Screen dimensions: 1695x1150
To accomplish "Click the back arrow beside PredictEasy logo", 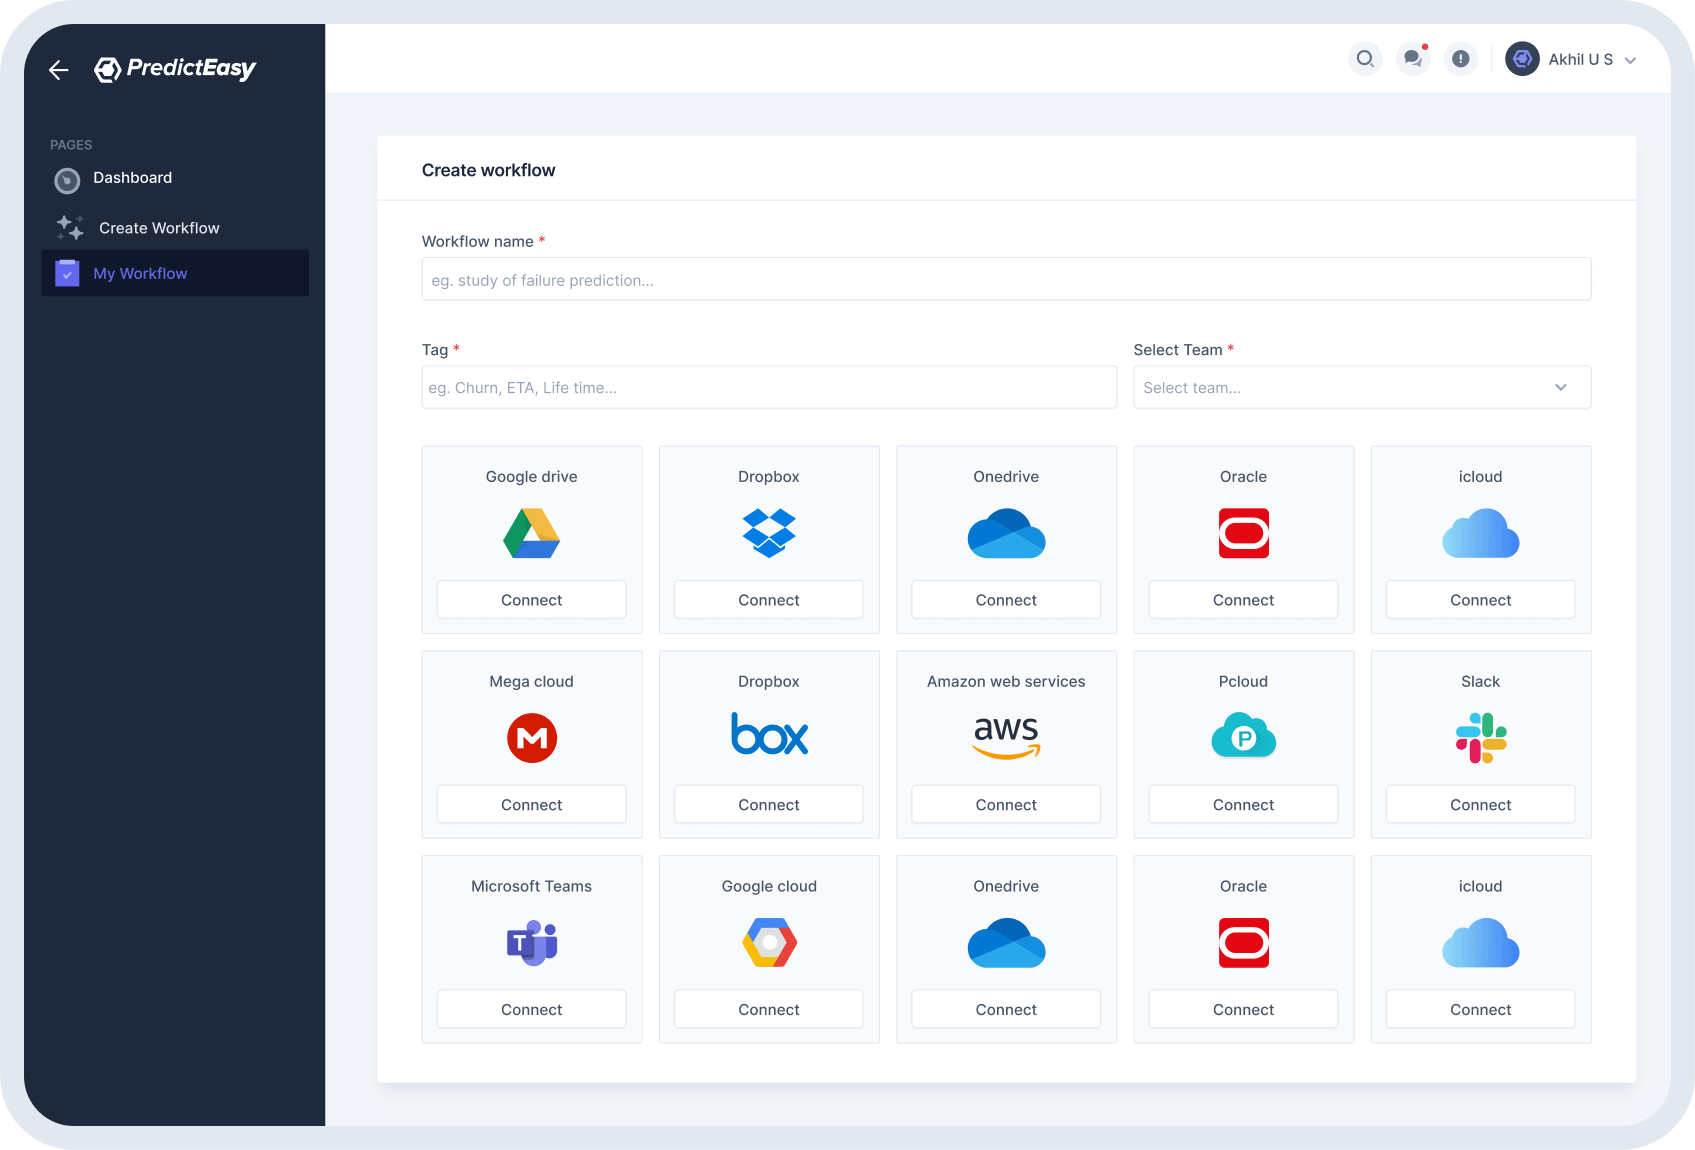I will [x=59, y=69].
